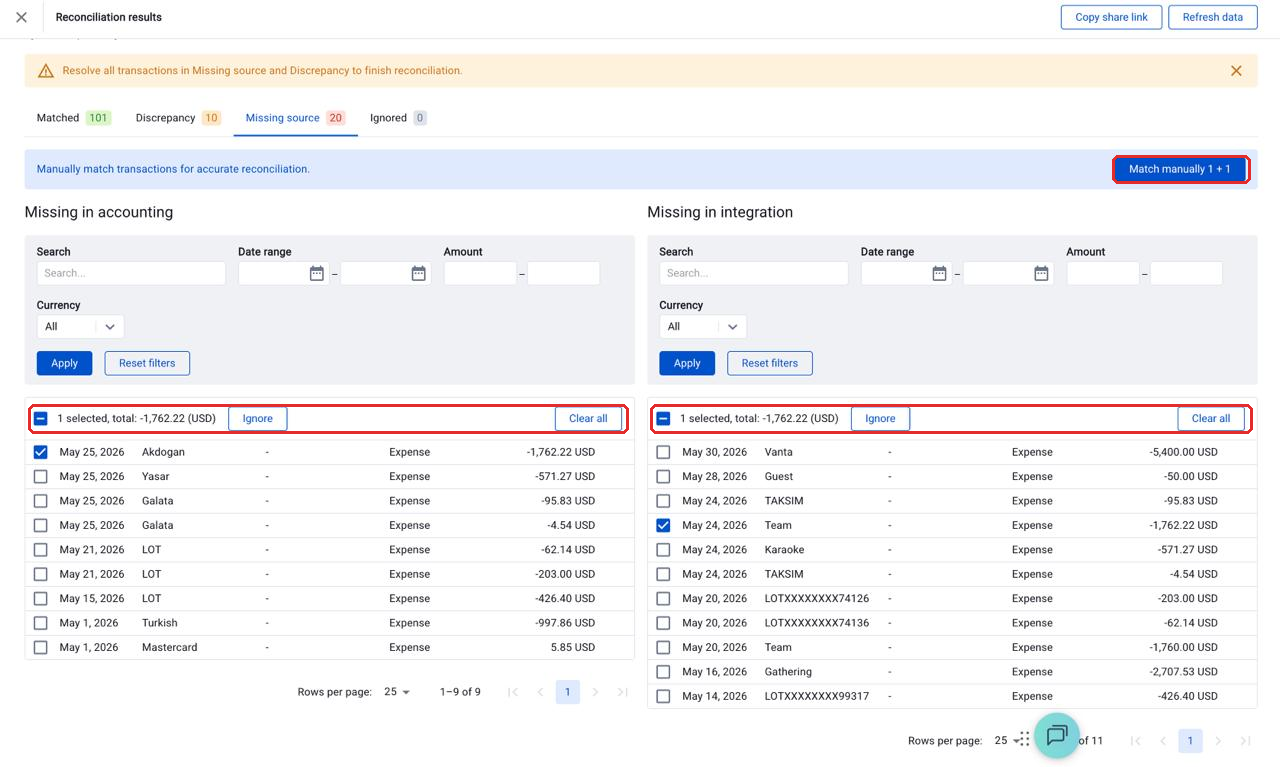This screenshot has height=767, width=1280.
Task: Clear all integration selections
Action: (1211, 419)
